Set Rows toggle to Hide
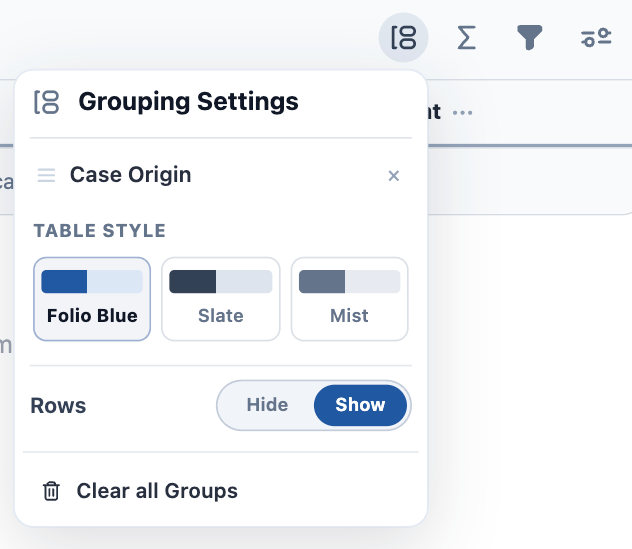 267,405
